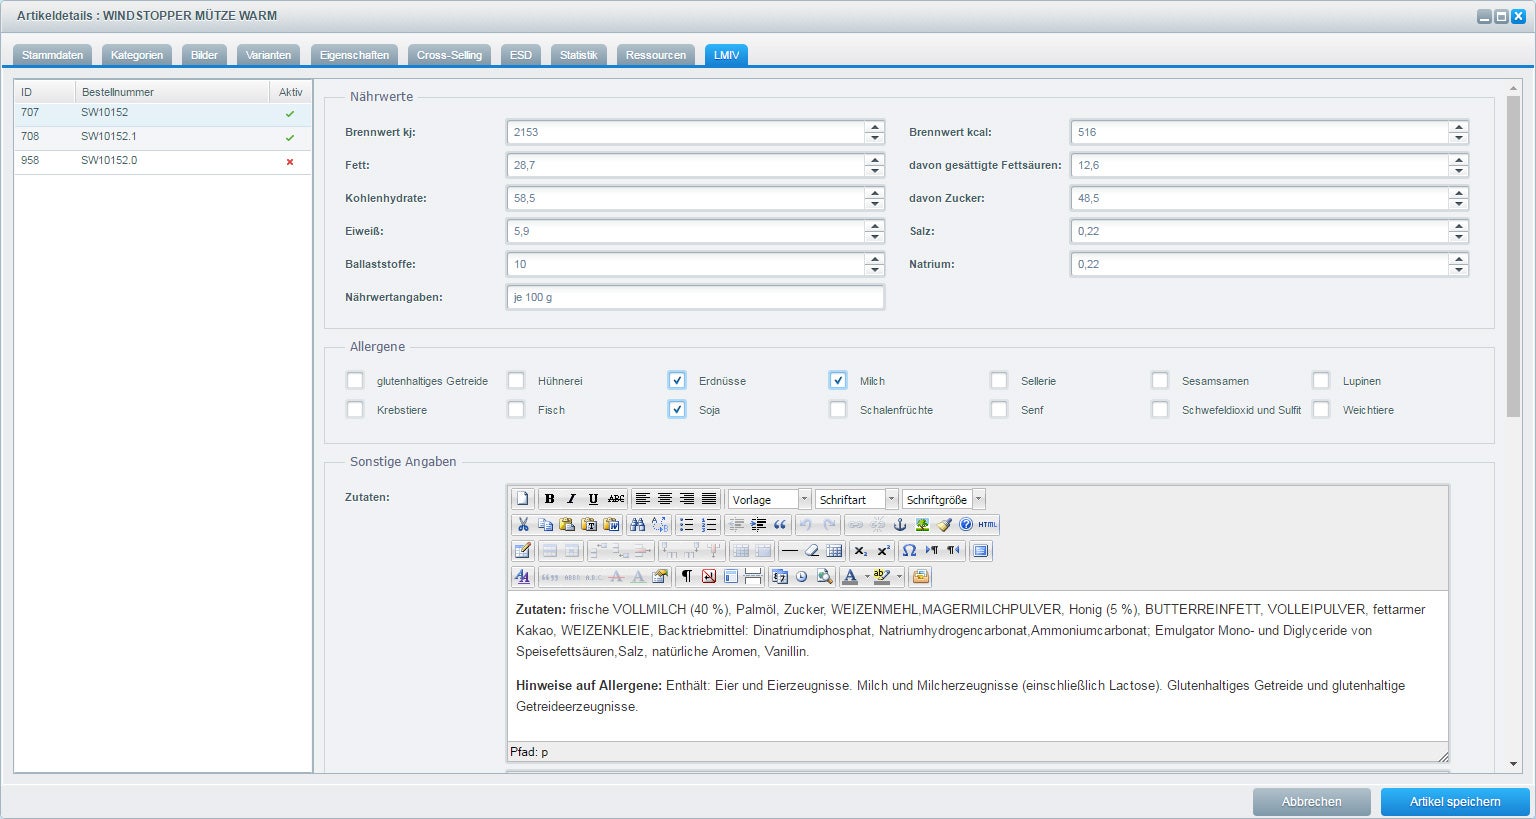Switch to the Eigenschaften tab
Image resolution: width=1536 pixels, height=819 pixels.
354,55
